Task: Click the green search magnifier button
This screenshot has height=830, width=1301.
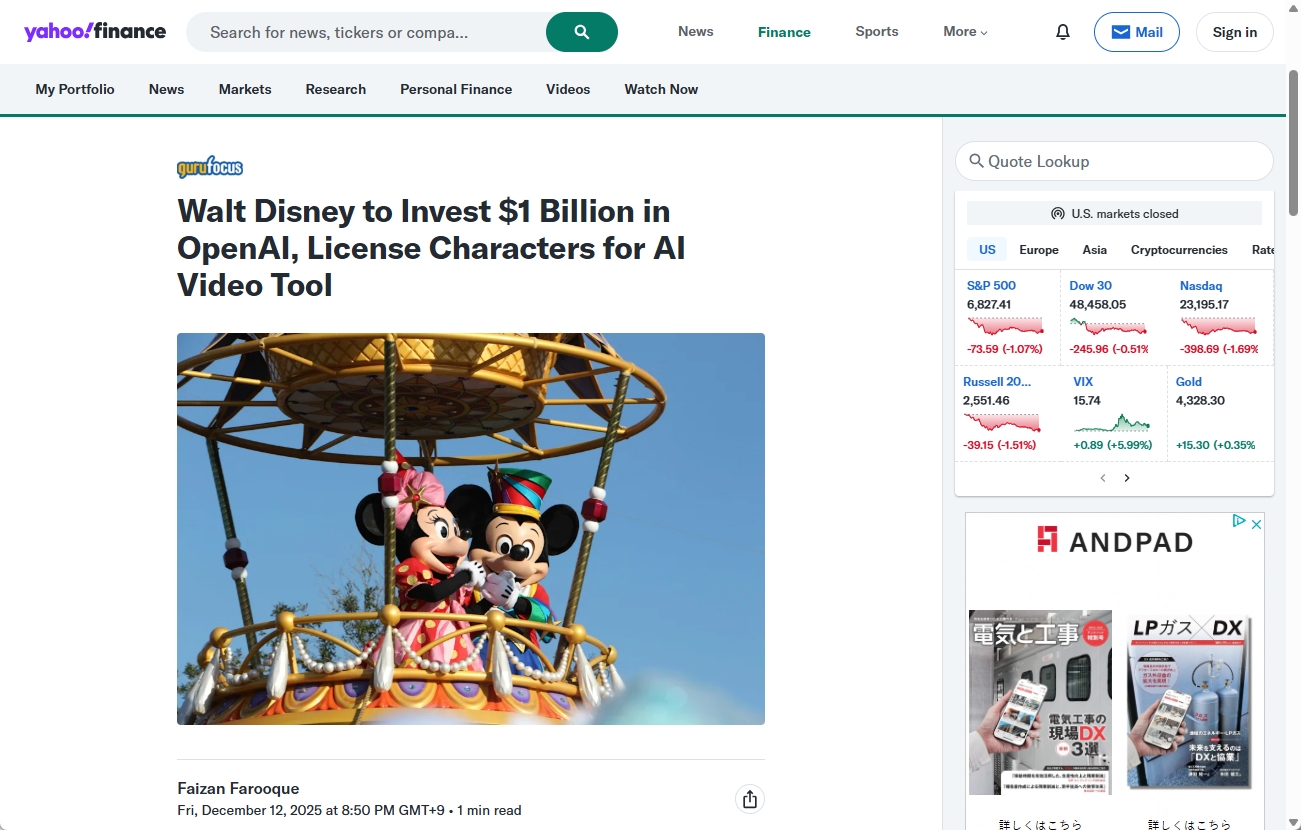Action: (582, 32)
